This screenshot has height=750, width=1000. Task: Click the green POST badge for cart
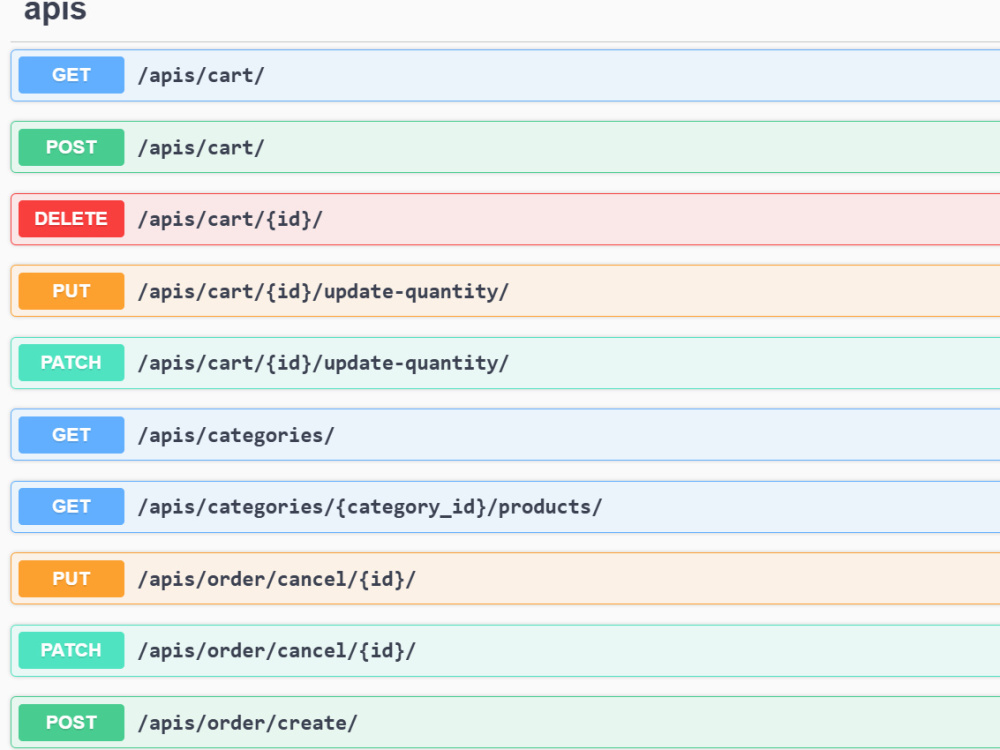tap(71, 147)
